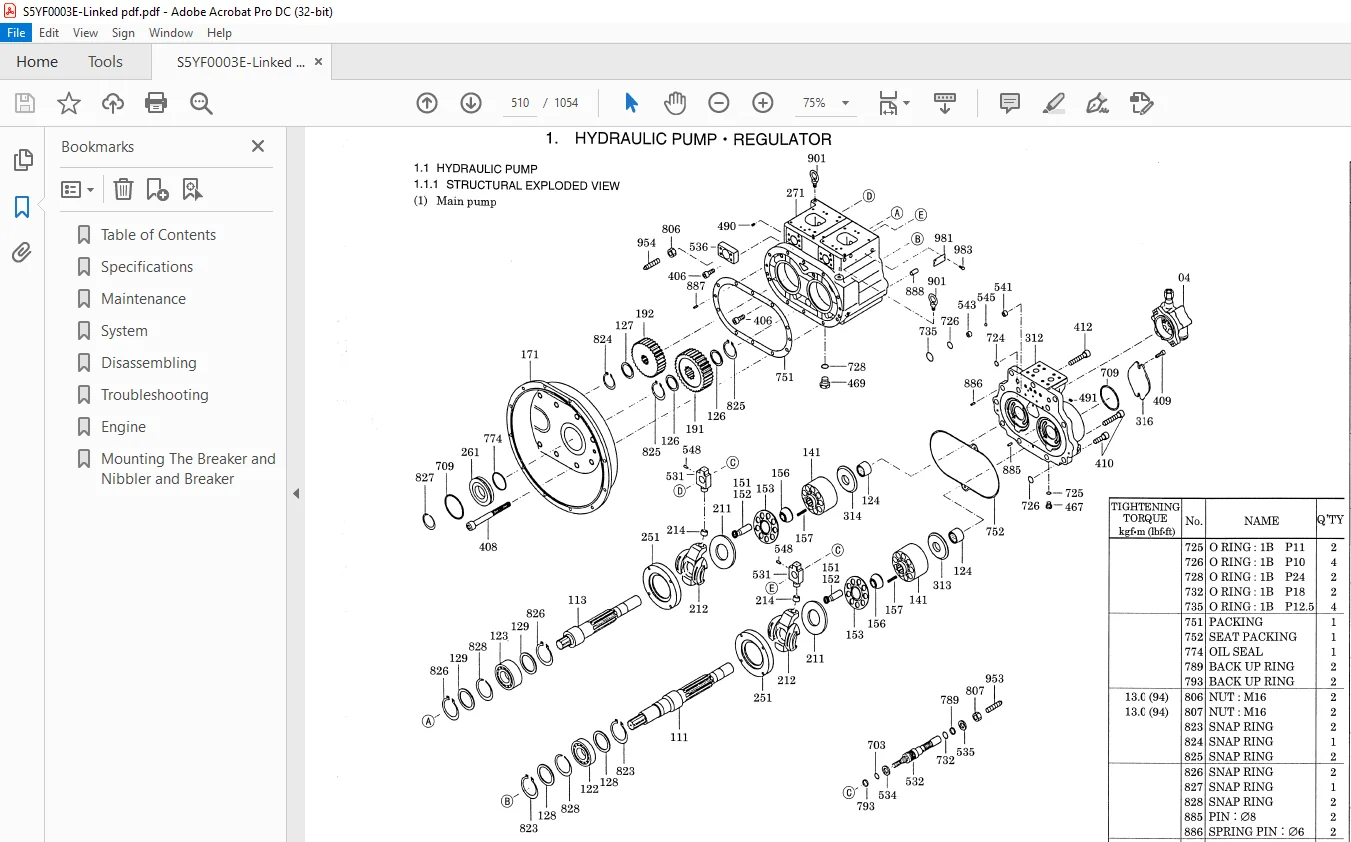This screenshot has width=1351, height=842.
Task: Choose the Selection arrow tool
Action: tap(631, 103)
